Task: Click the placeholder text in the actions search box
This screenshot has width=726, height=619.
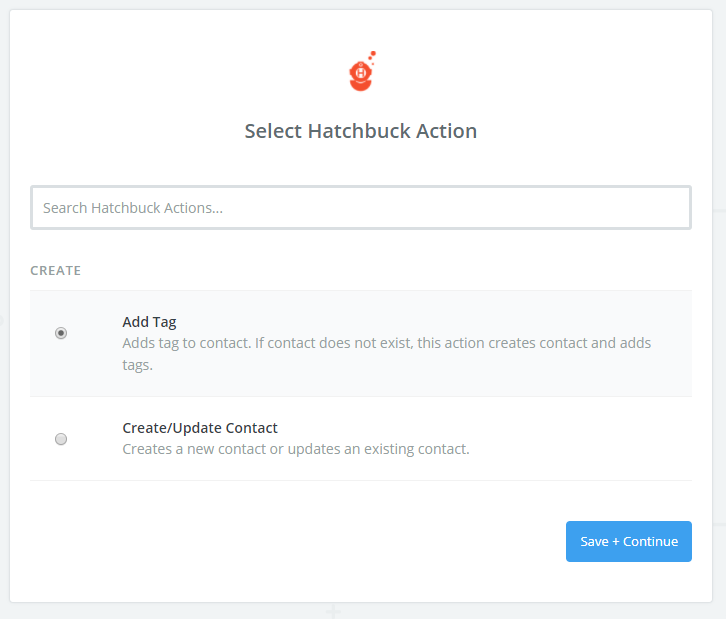Action: click(133, 208)
